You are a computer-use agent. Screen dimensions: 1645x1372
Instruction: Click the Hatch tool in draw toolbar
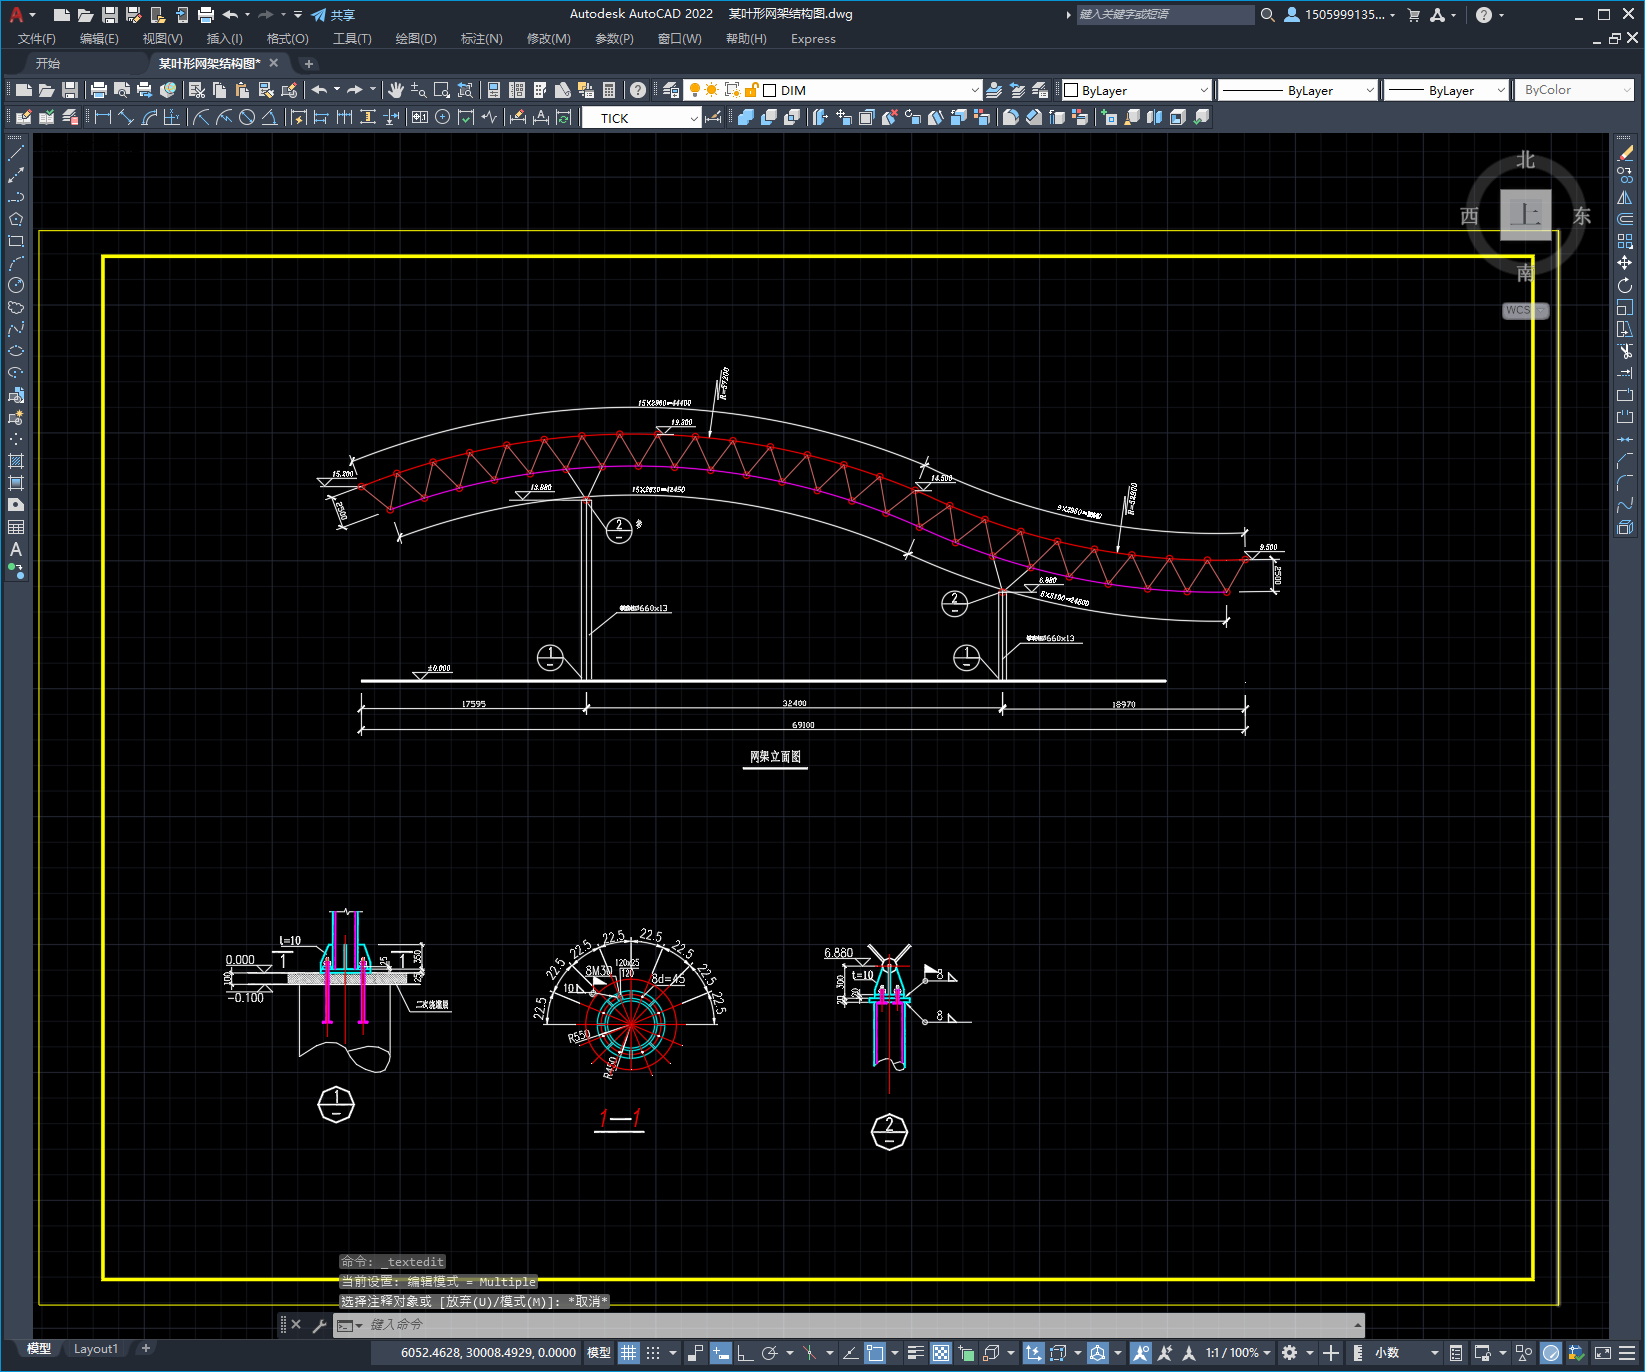click(16, 461)
